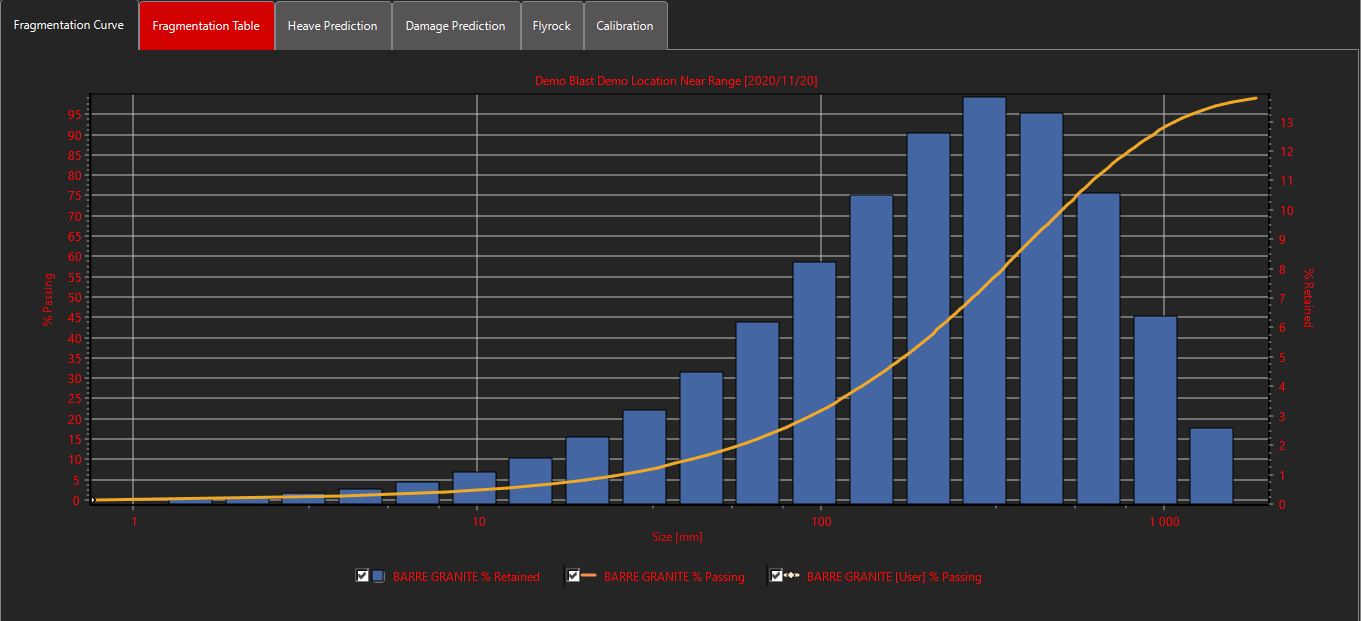The width and height of the screenshot is (1361, 621).
Task: Click the 7 tick on % Retained axis
Action: coord(1284,299)
